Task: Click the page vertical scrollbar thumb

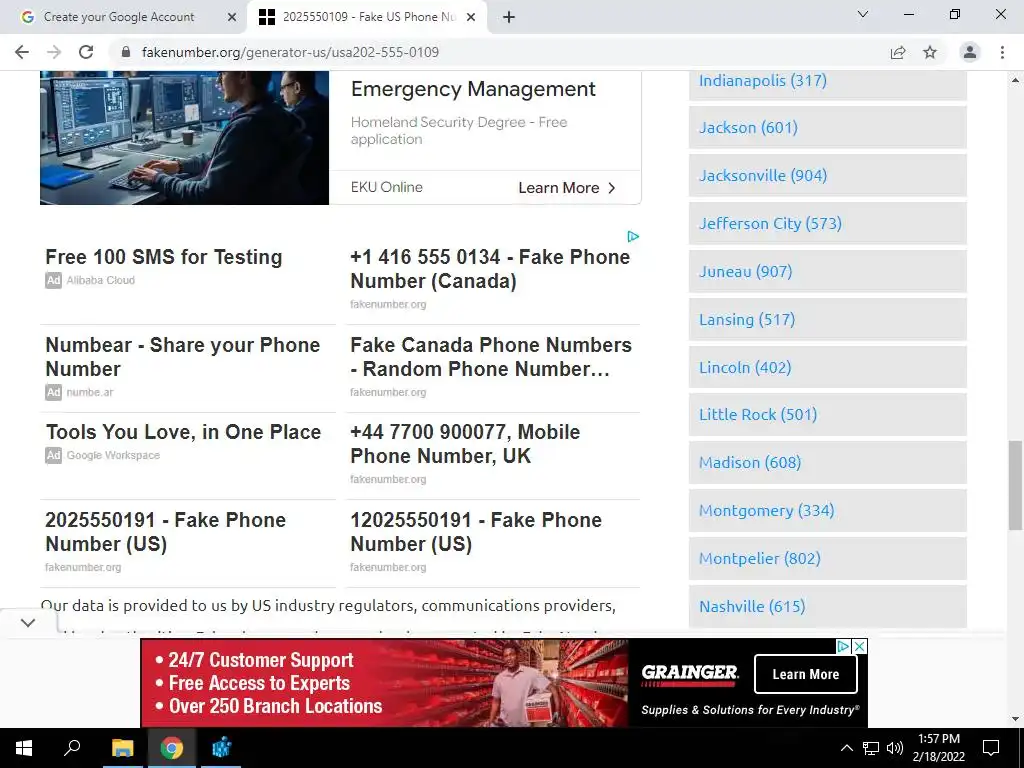Action: (x=1015, y=485)
